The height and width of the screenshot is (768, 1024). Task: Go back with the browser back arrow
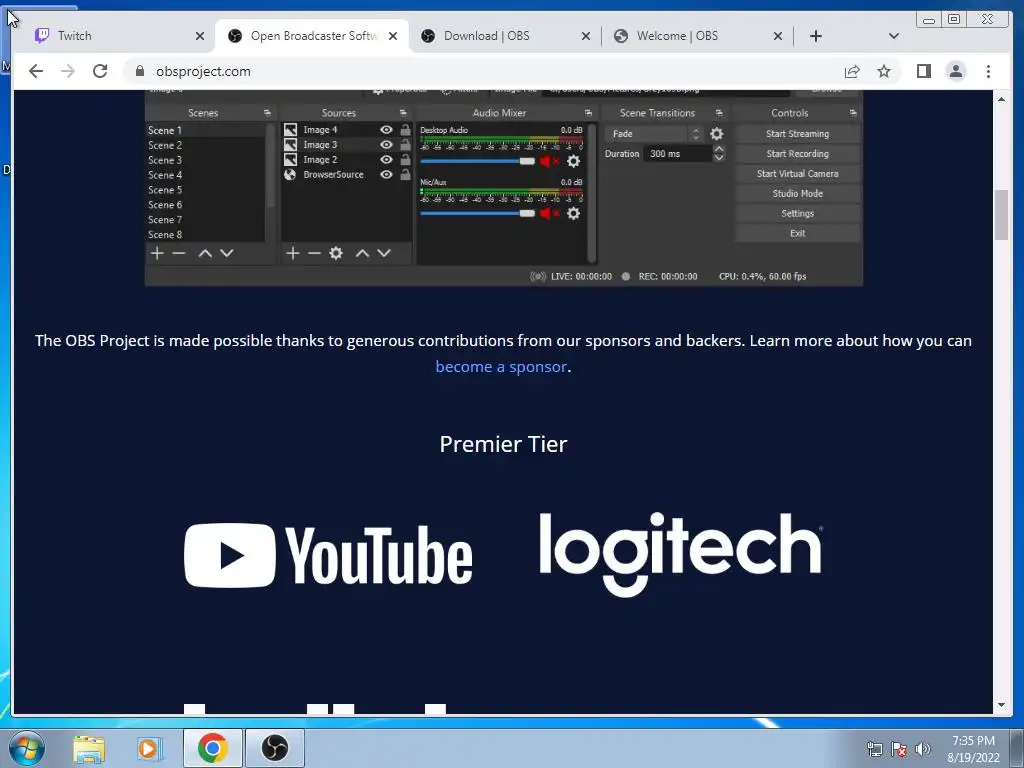click(x=36, y=71)
